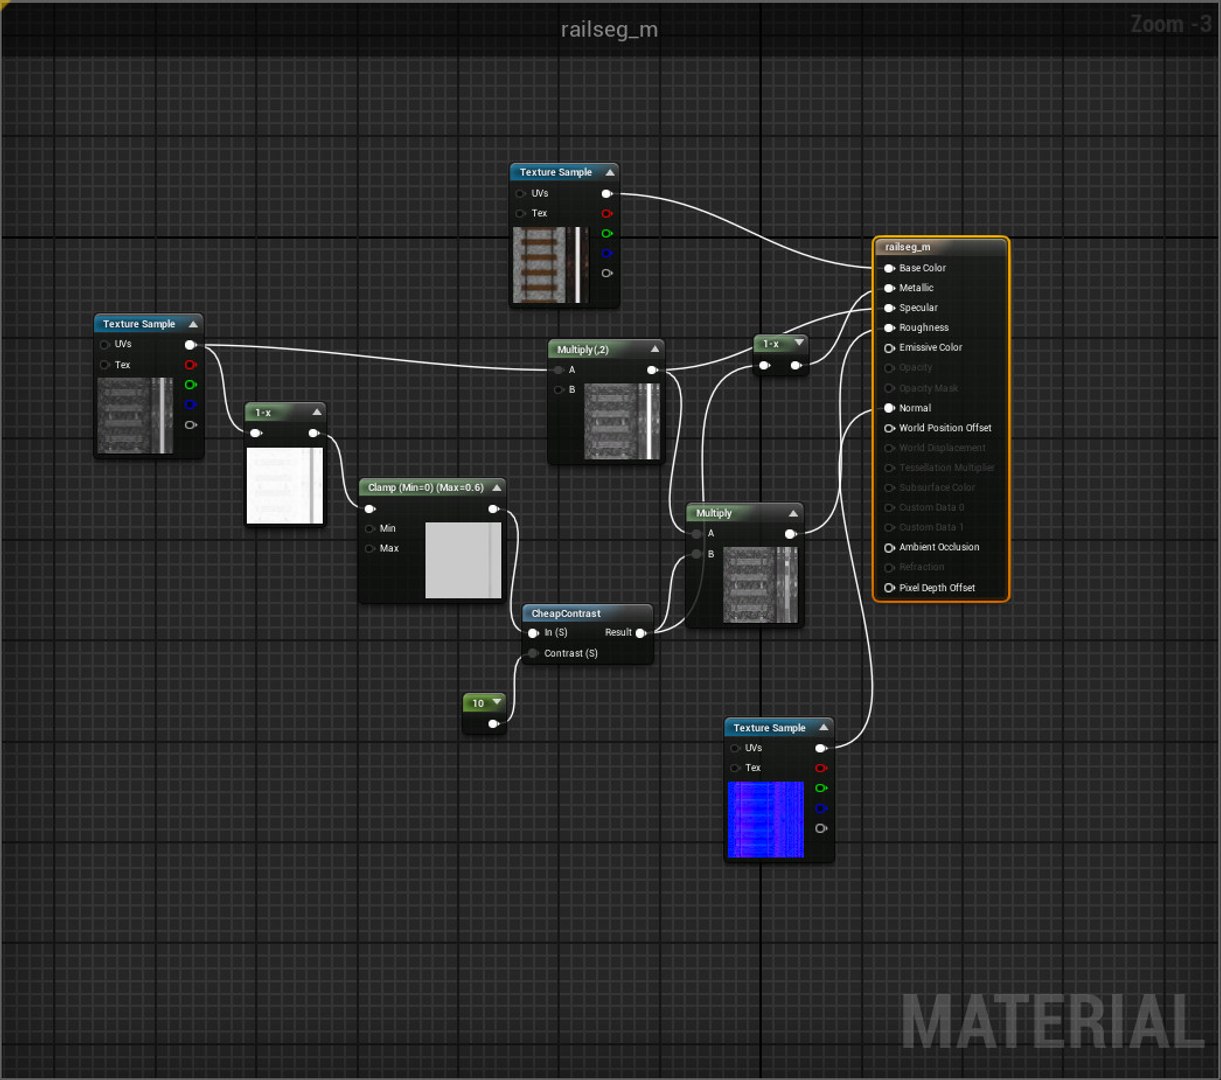The image size is (1221, 1080).
Task: Collapse the Texture Sample node wired to Base Color
Action: coord(610,172)
